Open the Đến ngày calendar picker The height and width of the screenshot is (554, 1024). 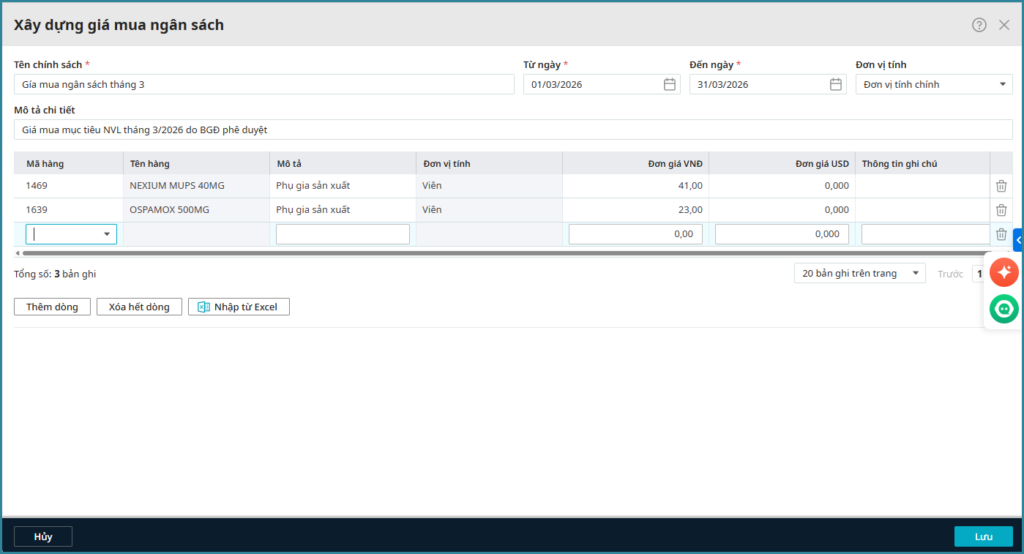point(835,85)
